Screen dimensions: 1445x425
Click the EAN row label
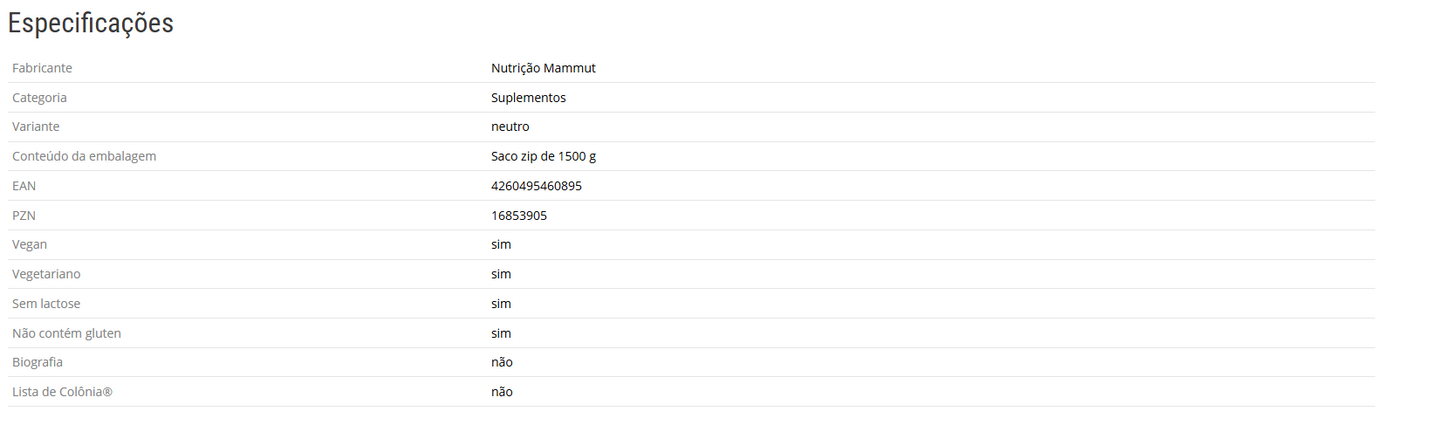pos(24,186)
